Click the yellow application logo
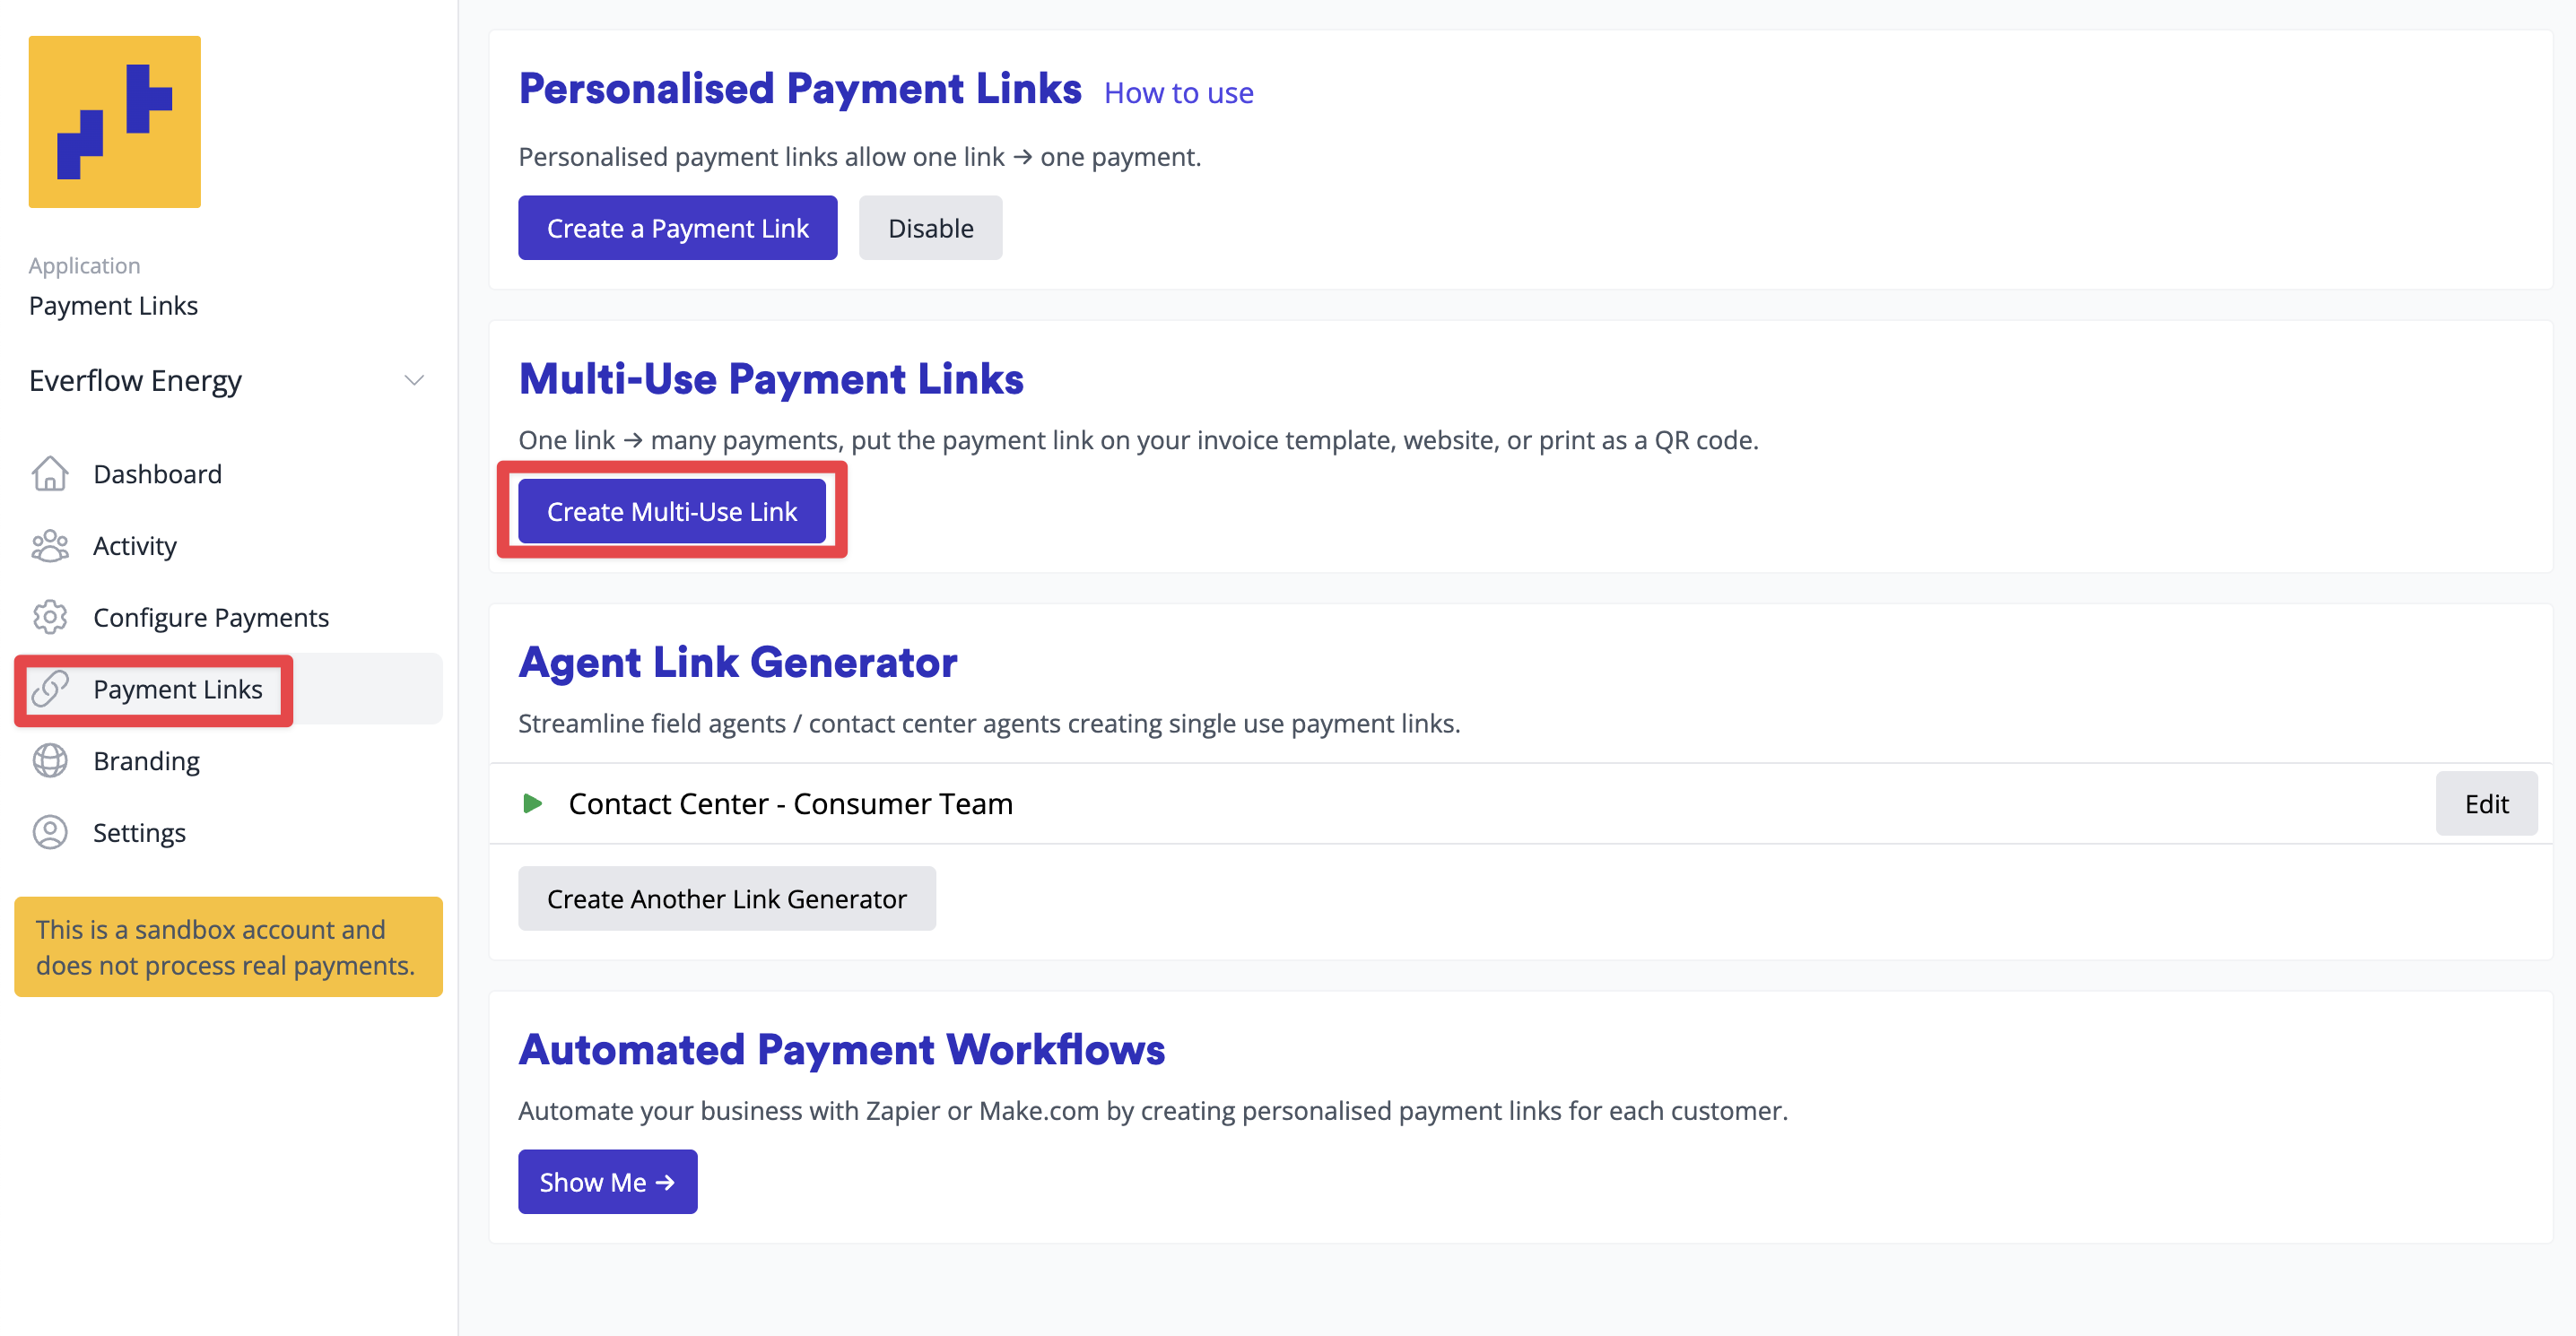The height and width of the screenshot is (1336, 2576). pos(114,122)
